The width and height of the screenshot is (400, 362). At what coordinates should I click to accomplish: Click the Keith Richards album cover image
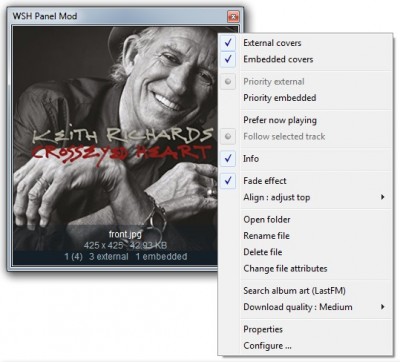click(x=115, y=138)
